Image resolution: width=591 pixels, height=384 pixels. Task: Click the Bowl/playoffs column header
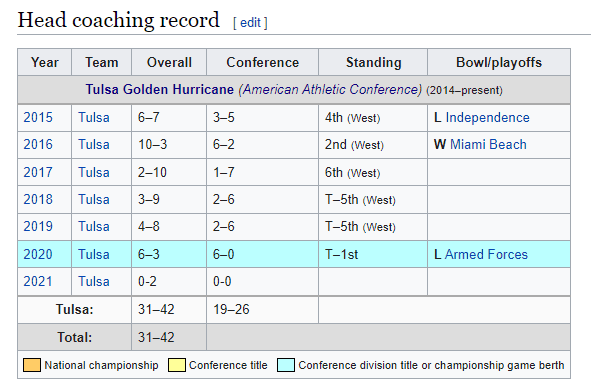pyautogui.click(x=499, y=62)
